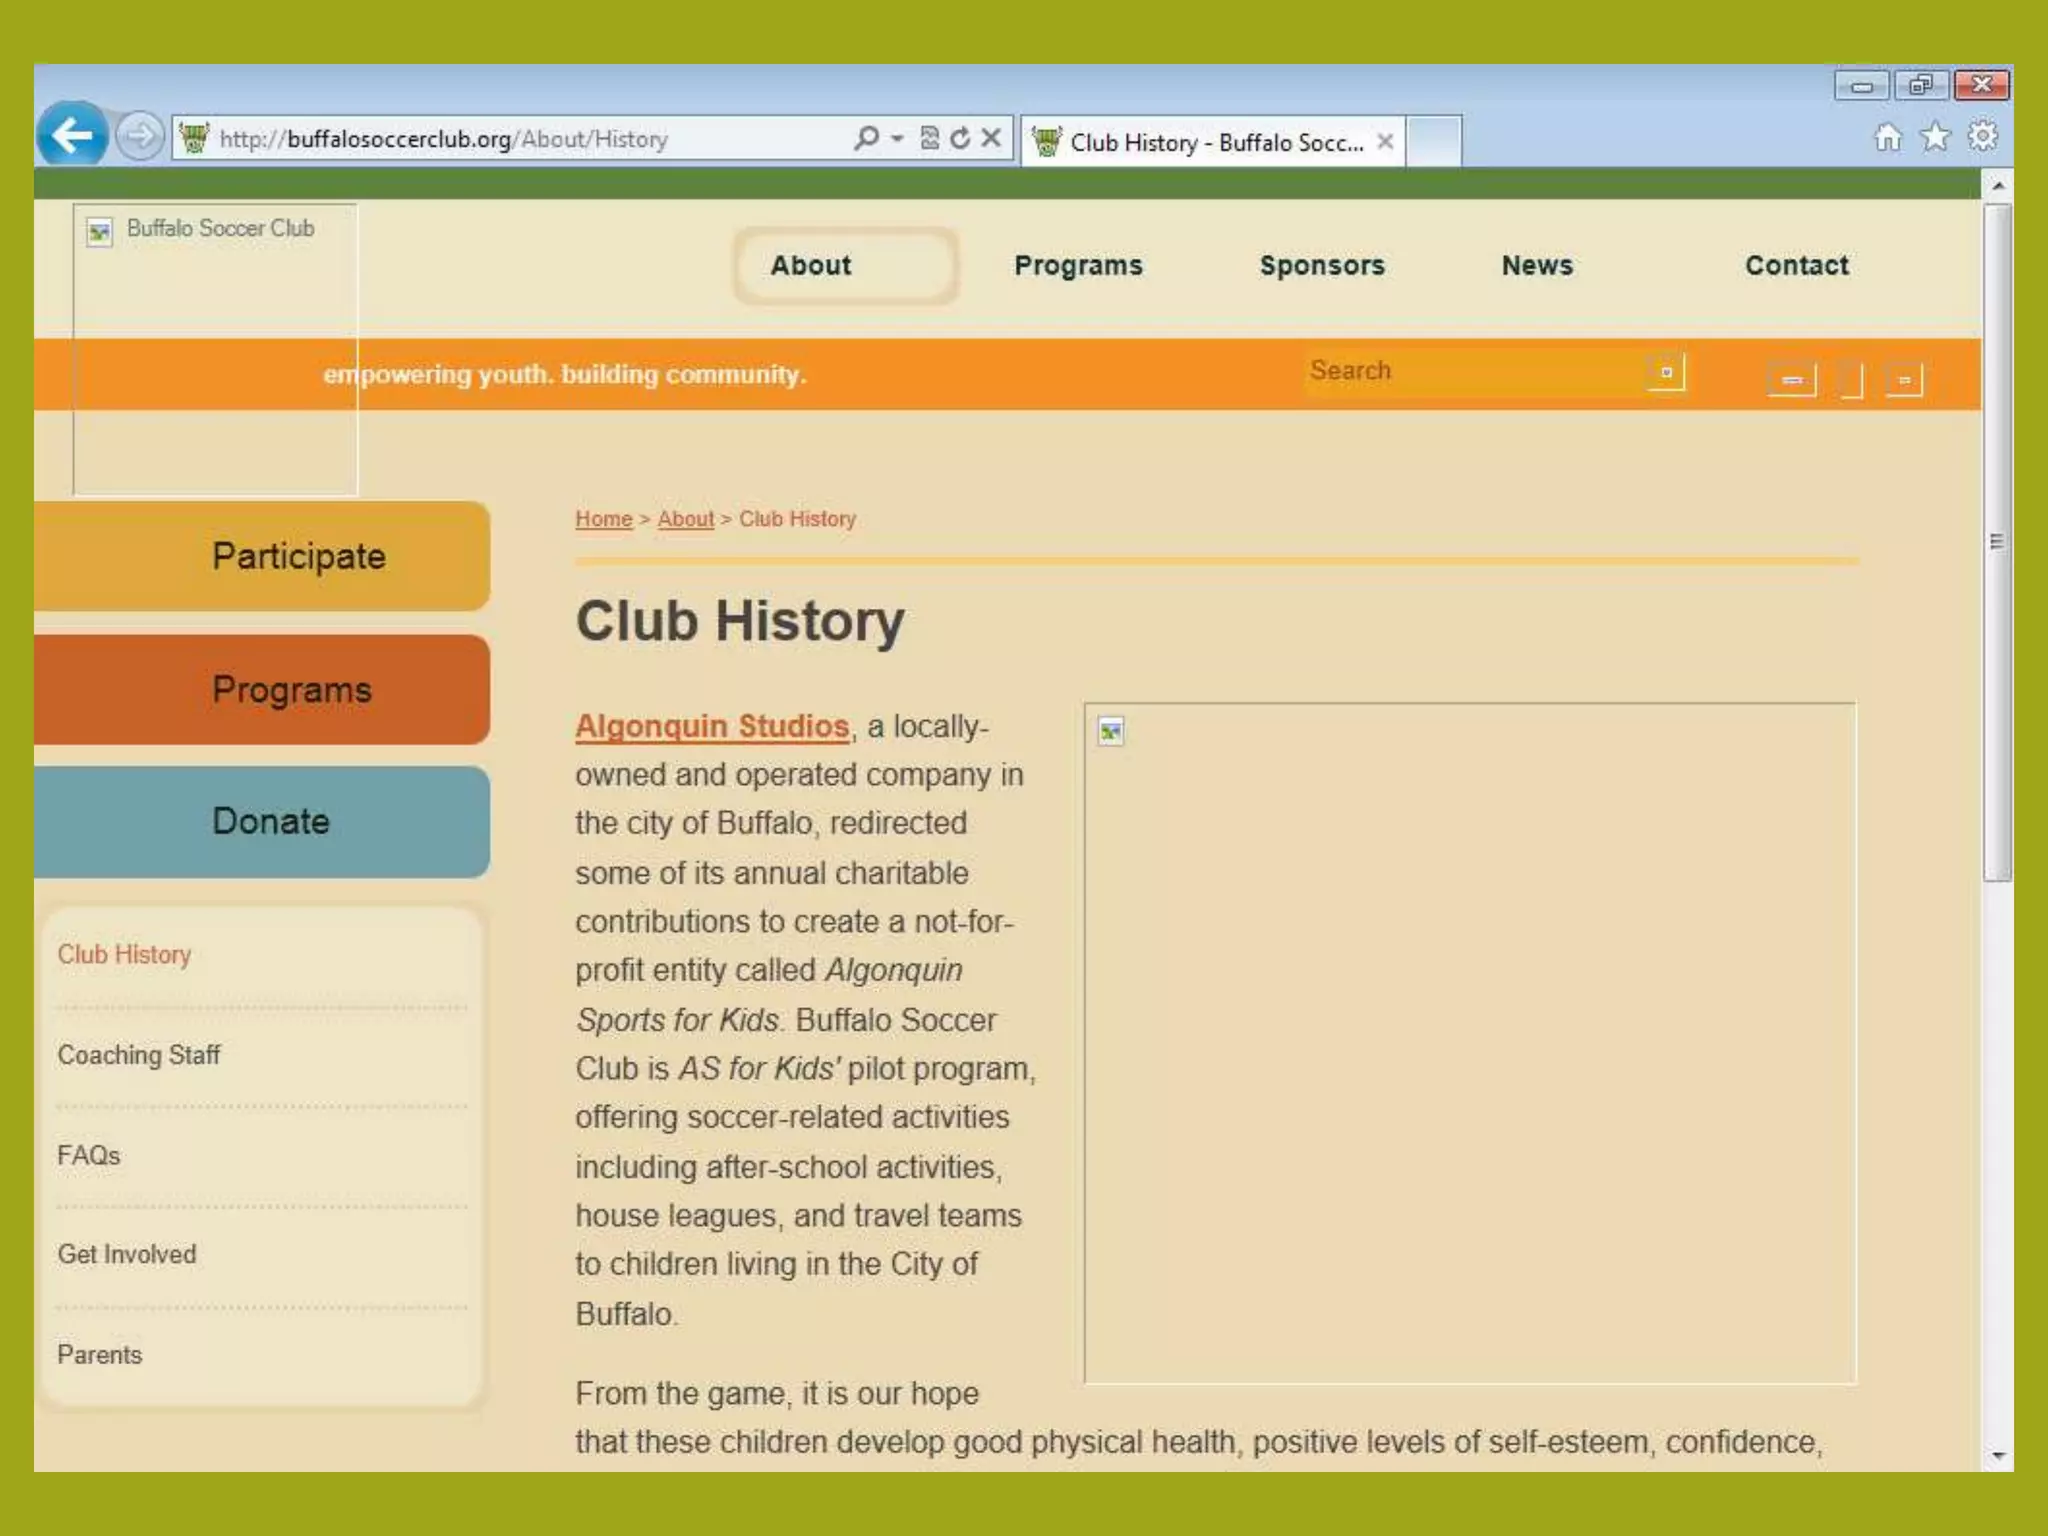Open the Sponsors menu item
Viewport: 2048px width, 1536px height.
point(1321,266)
